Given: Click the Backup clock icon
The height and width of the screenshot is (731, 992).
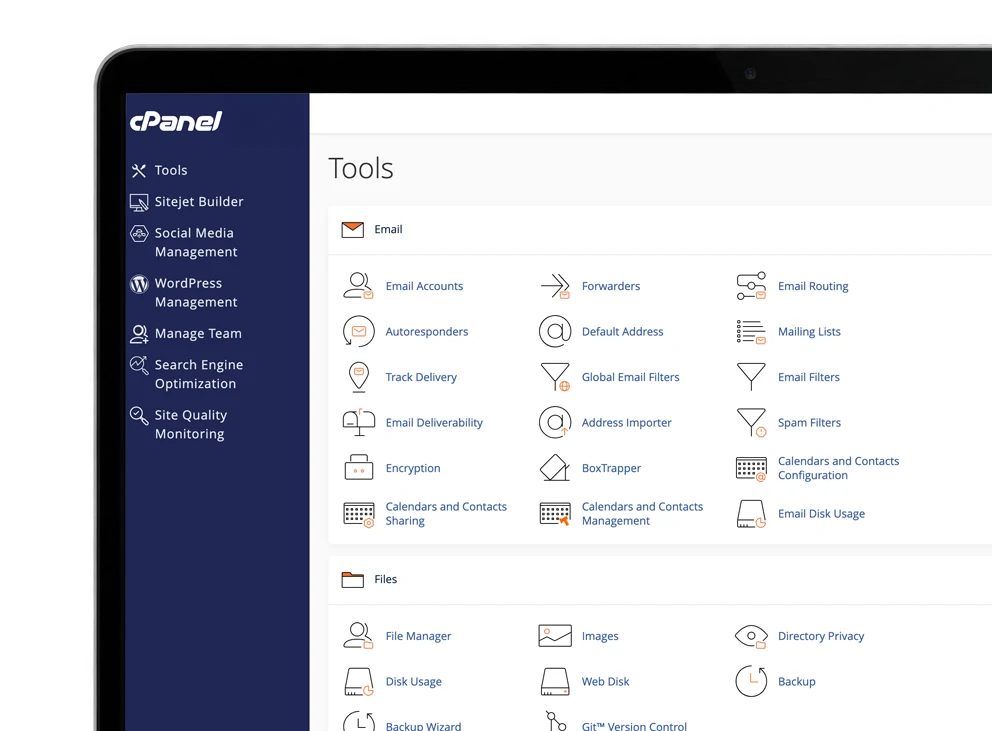Looking at the screenshot, I should (751, 681).
